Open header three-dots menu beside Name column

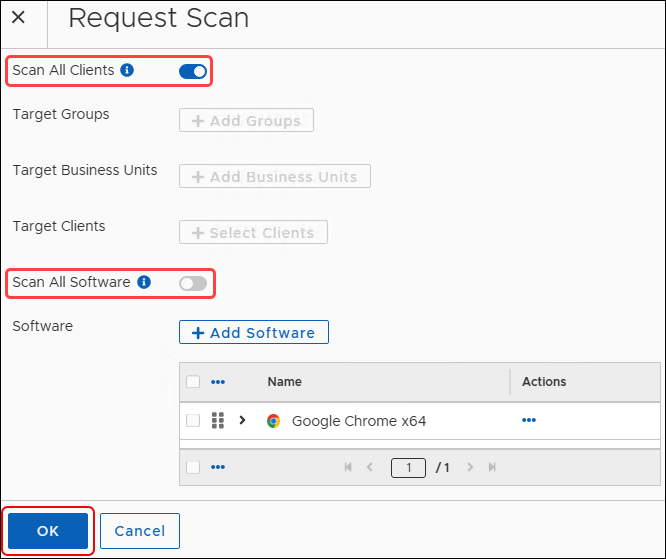coord(218,382)
